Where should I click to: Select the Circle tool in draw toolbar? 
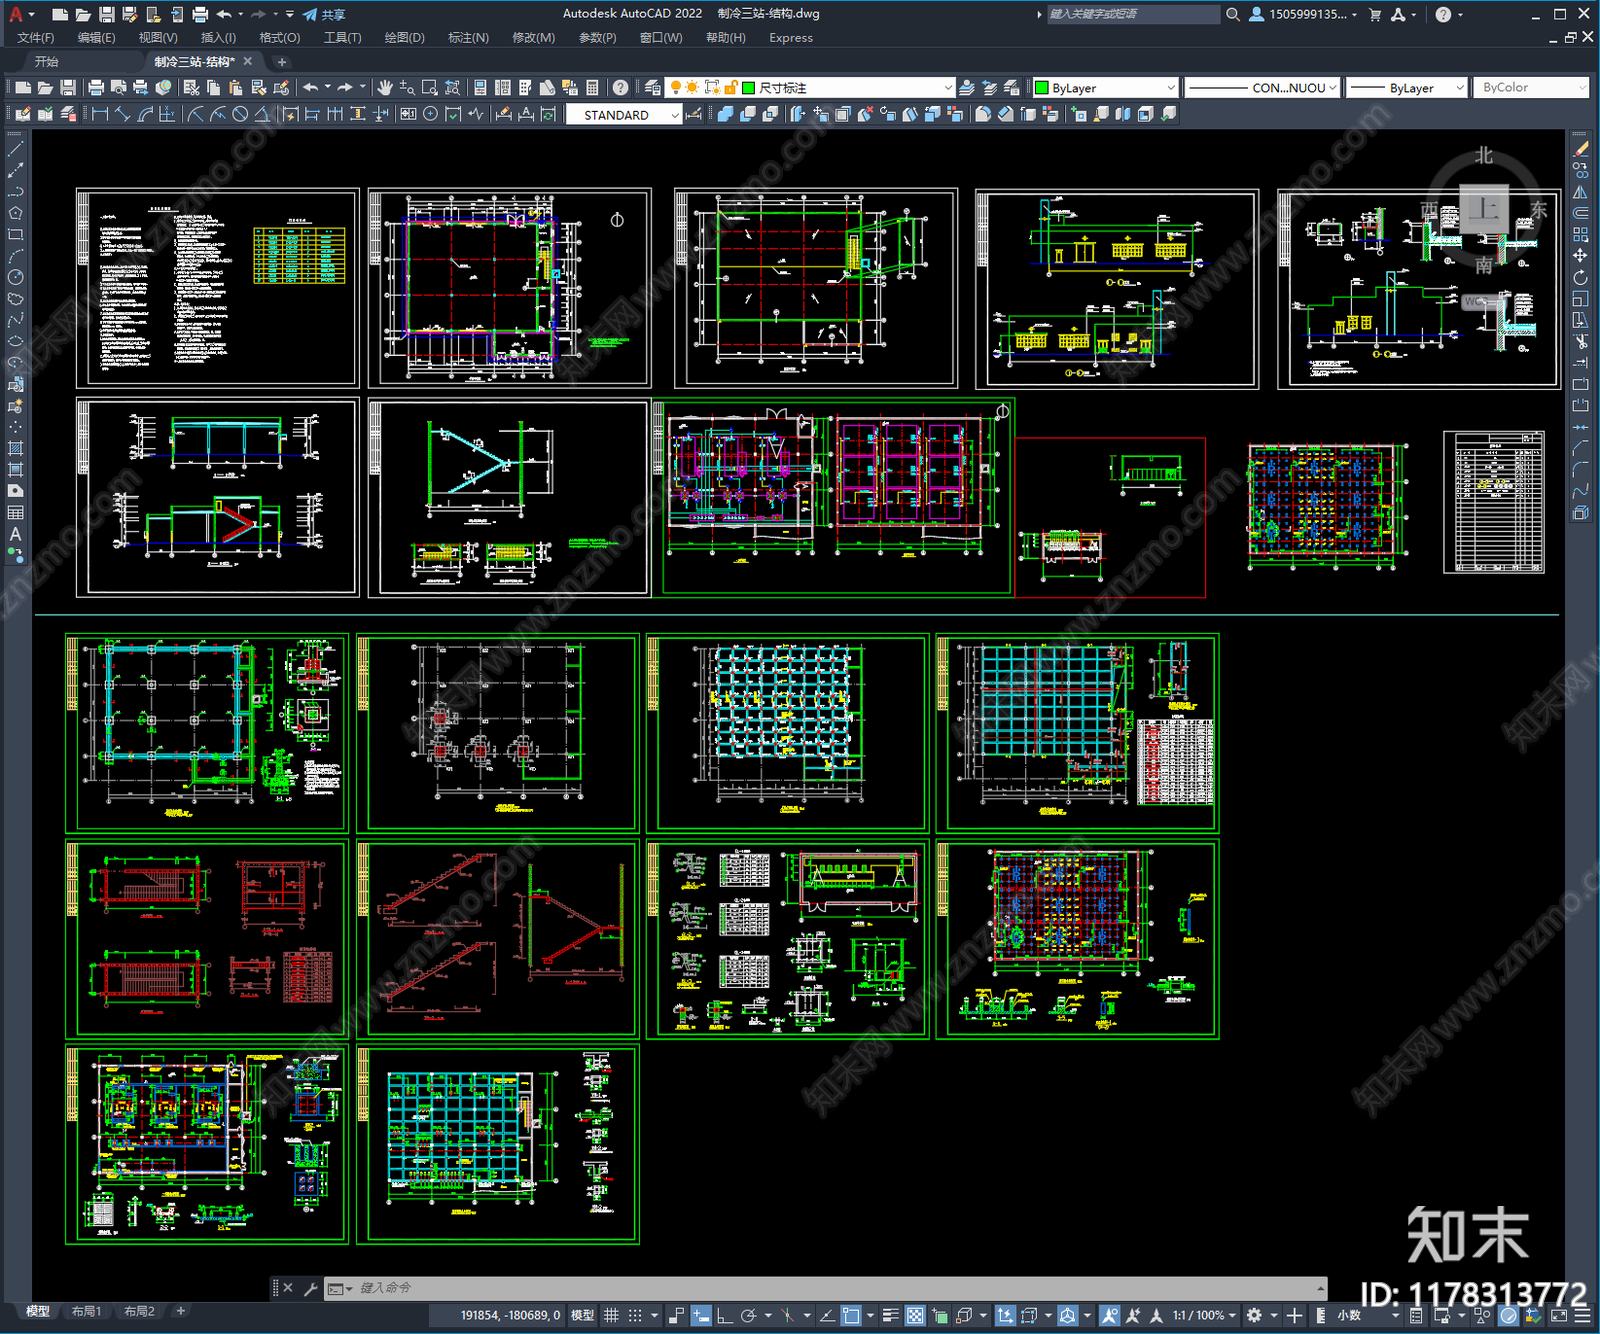[x=16, y=277]
